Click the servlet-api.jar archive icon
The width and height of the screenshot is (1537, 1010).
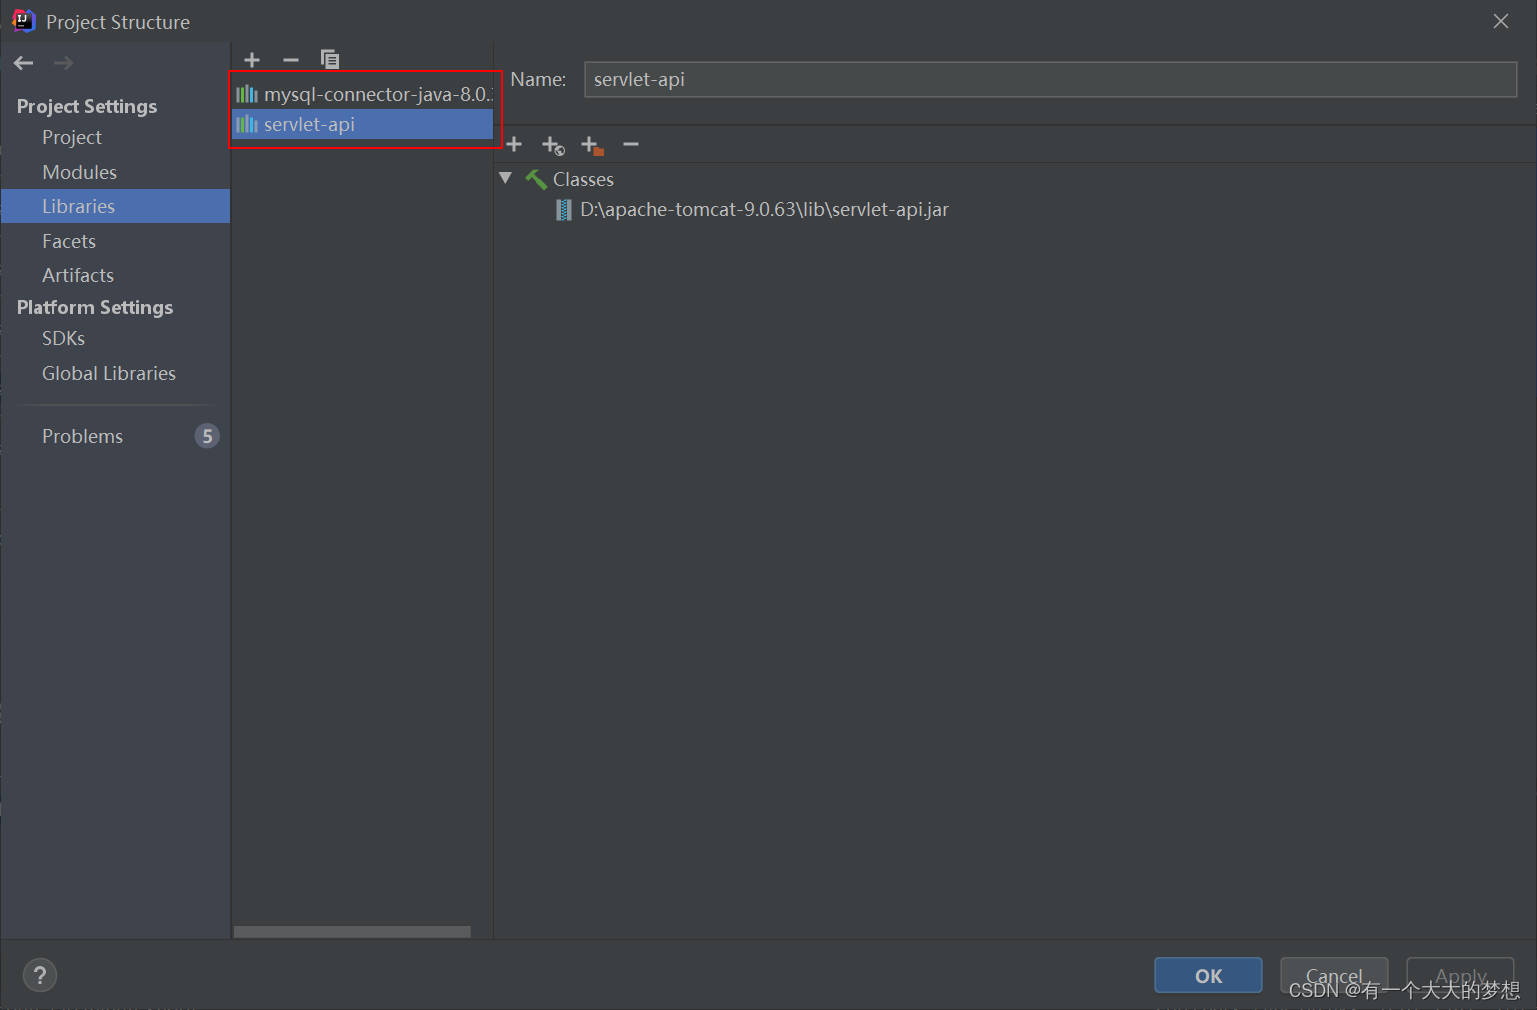click(564, 210)
